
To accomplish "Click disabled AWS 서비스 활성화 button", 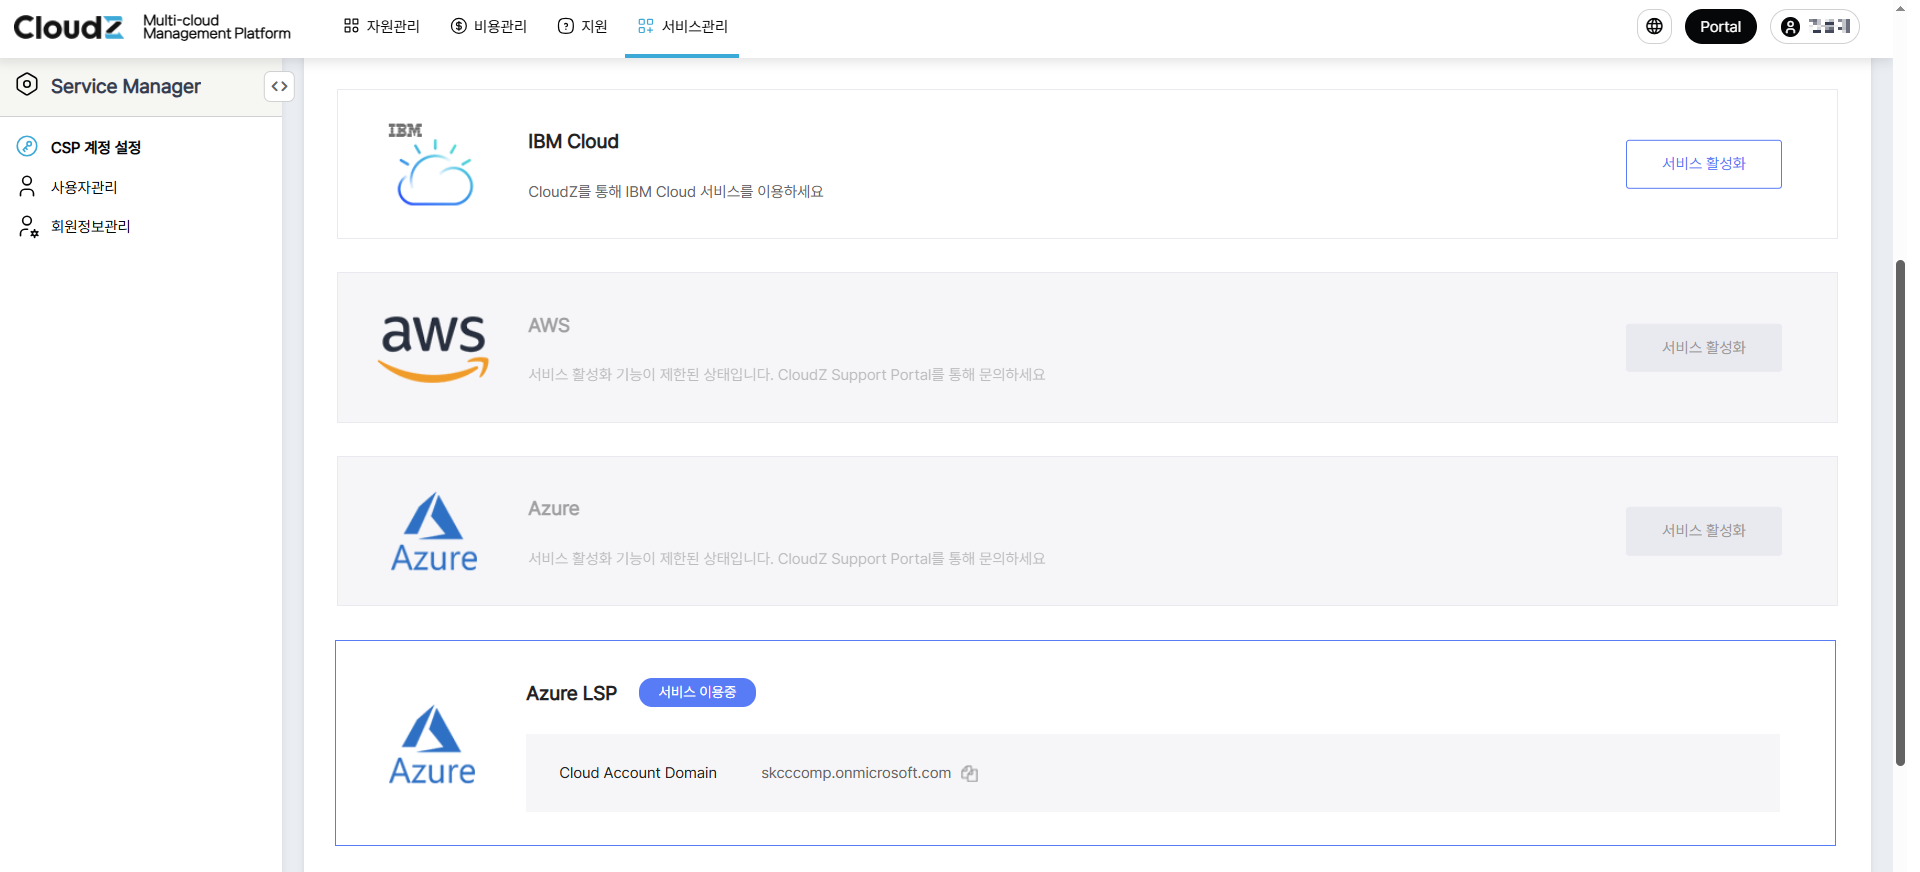I will [1703, 348].
